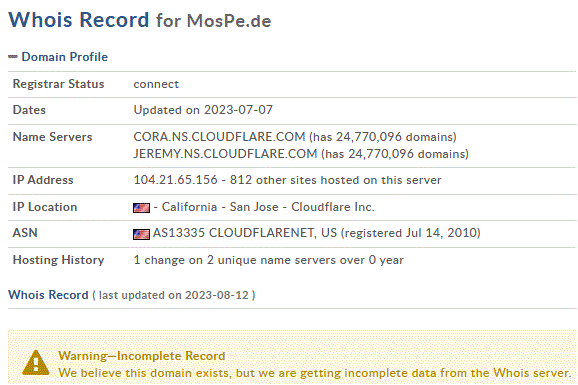This screenshot has height=385, width=578.
Task: Click the 'Hosting History' row label
Action: [59, 260]
